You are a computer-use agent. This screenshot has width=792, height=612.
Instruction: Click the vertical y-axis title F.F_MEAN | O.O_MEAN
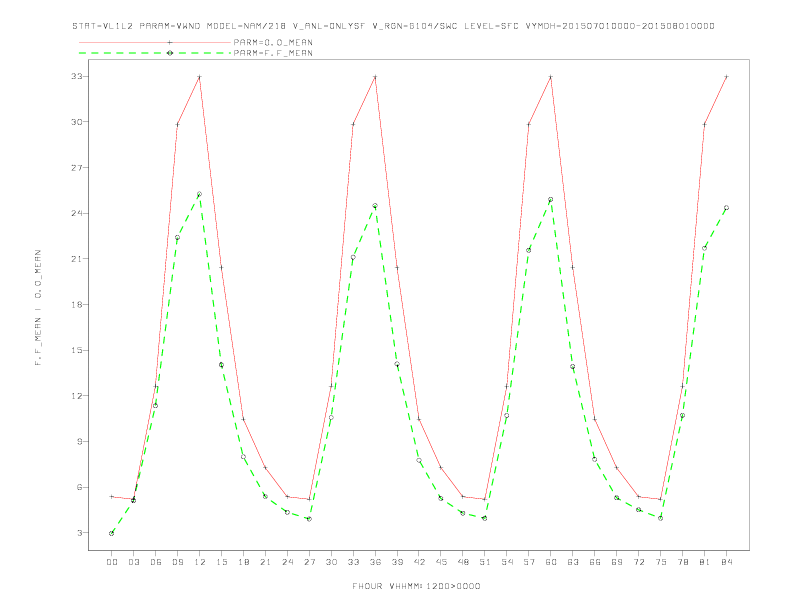coord(38,308)
